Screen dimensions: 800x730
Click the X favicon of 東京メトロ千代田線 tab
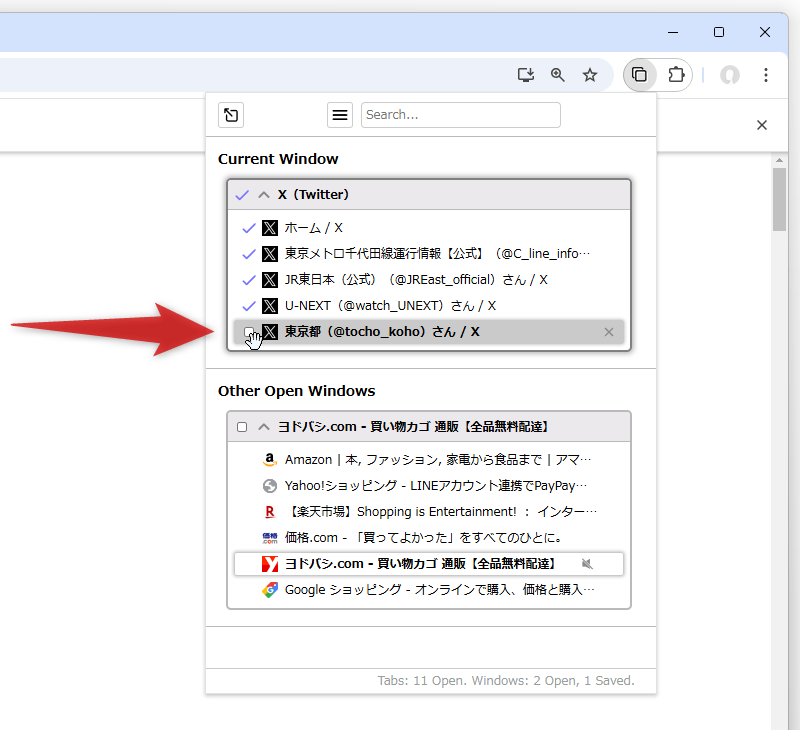point(270,254)
